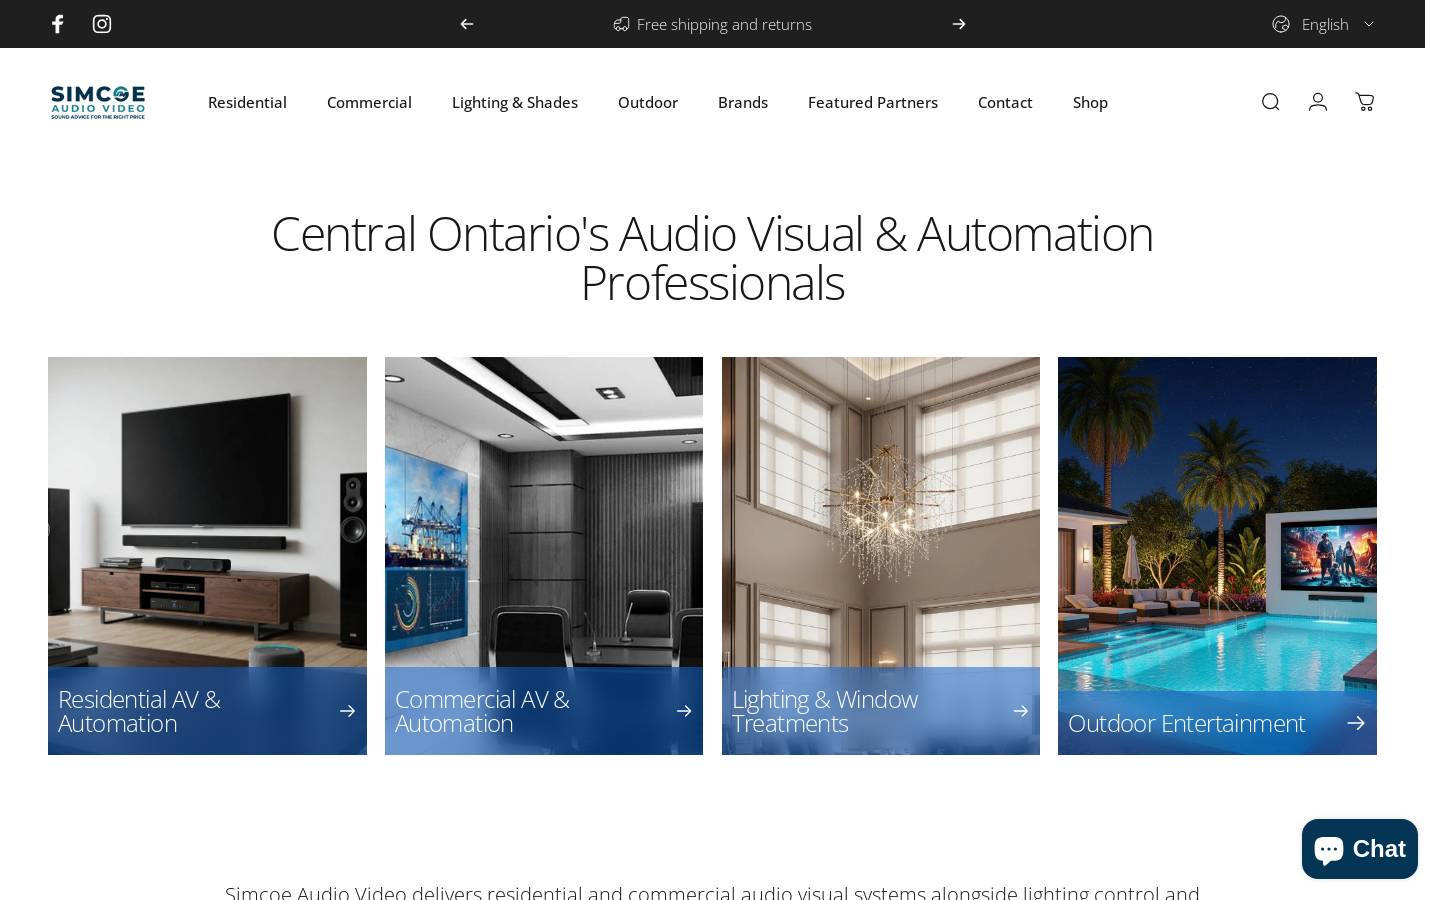Open the Shopify Chat widget
Viewport: 1440px width, 900px height.
pos(1360,849)
